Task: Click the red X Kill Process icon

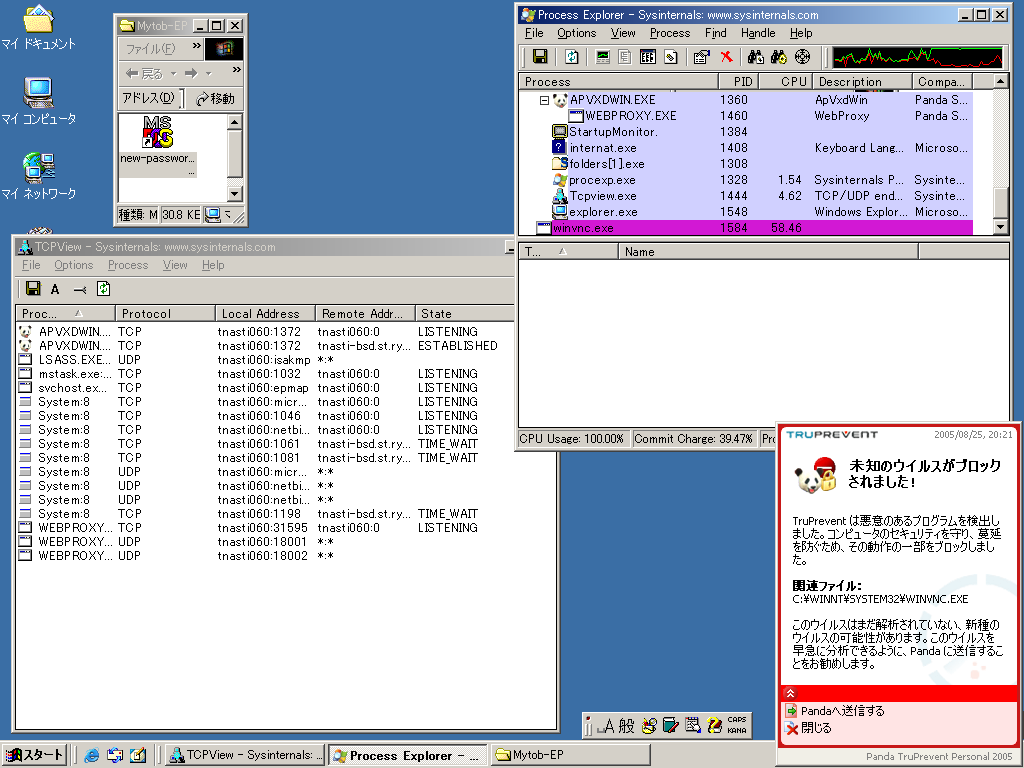Action: click(x=727, y=57)
